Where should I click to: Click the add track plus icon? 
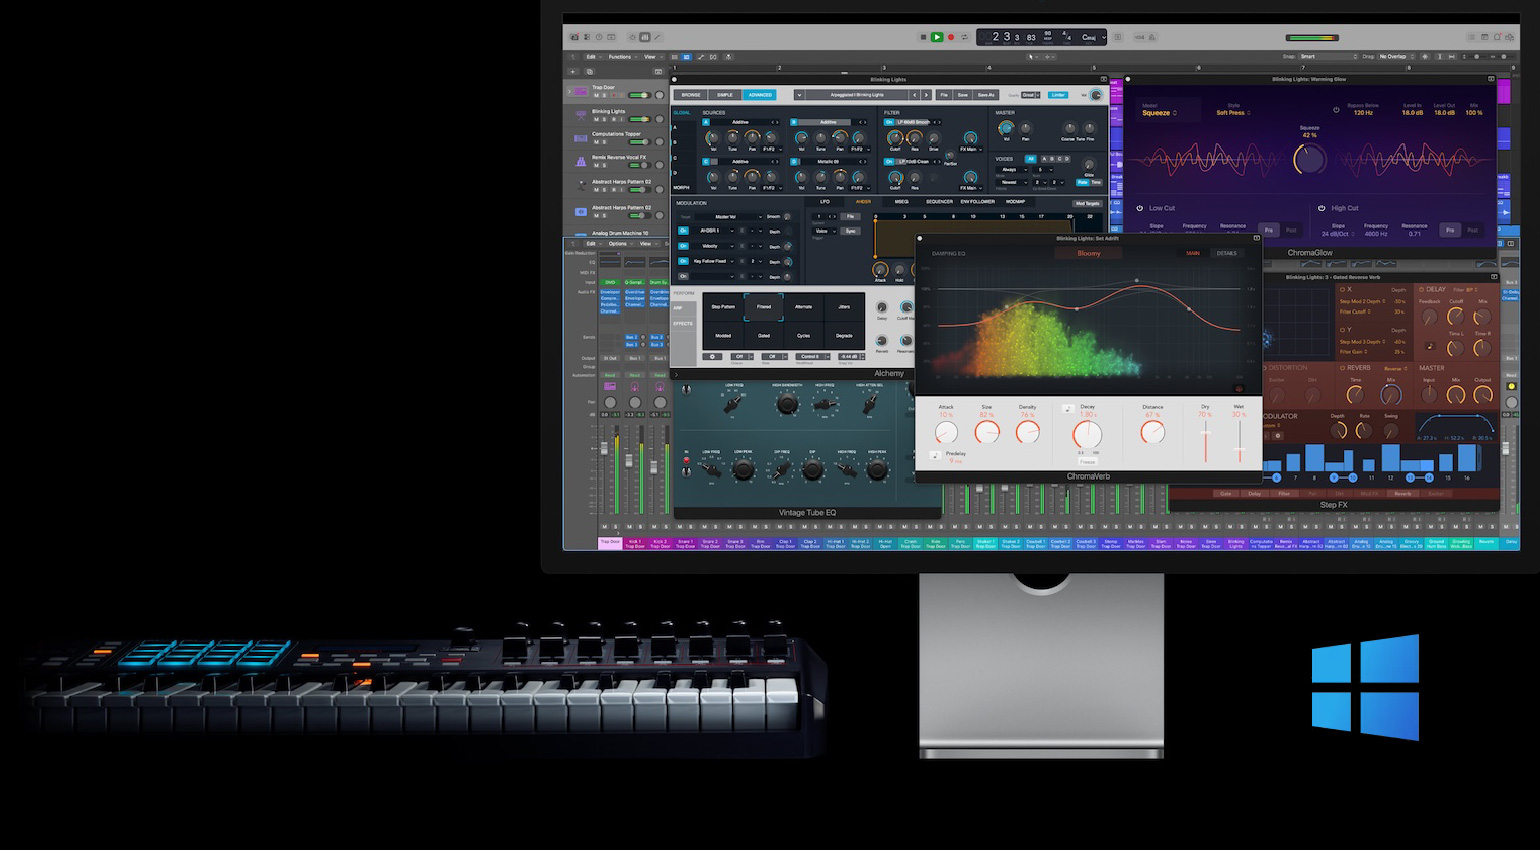coord(573,72)
